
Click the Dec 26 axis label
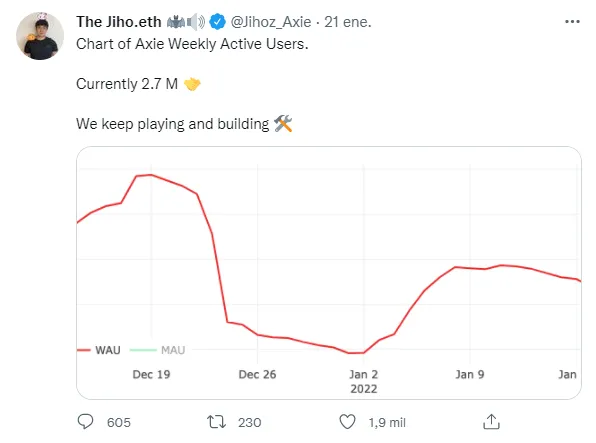point(257,375)
